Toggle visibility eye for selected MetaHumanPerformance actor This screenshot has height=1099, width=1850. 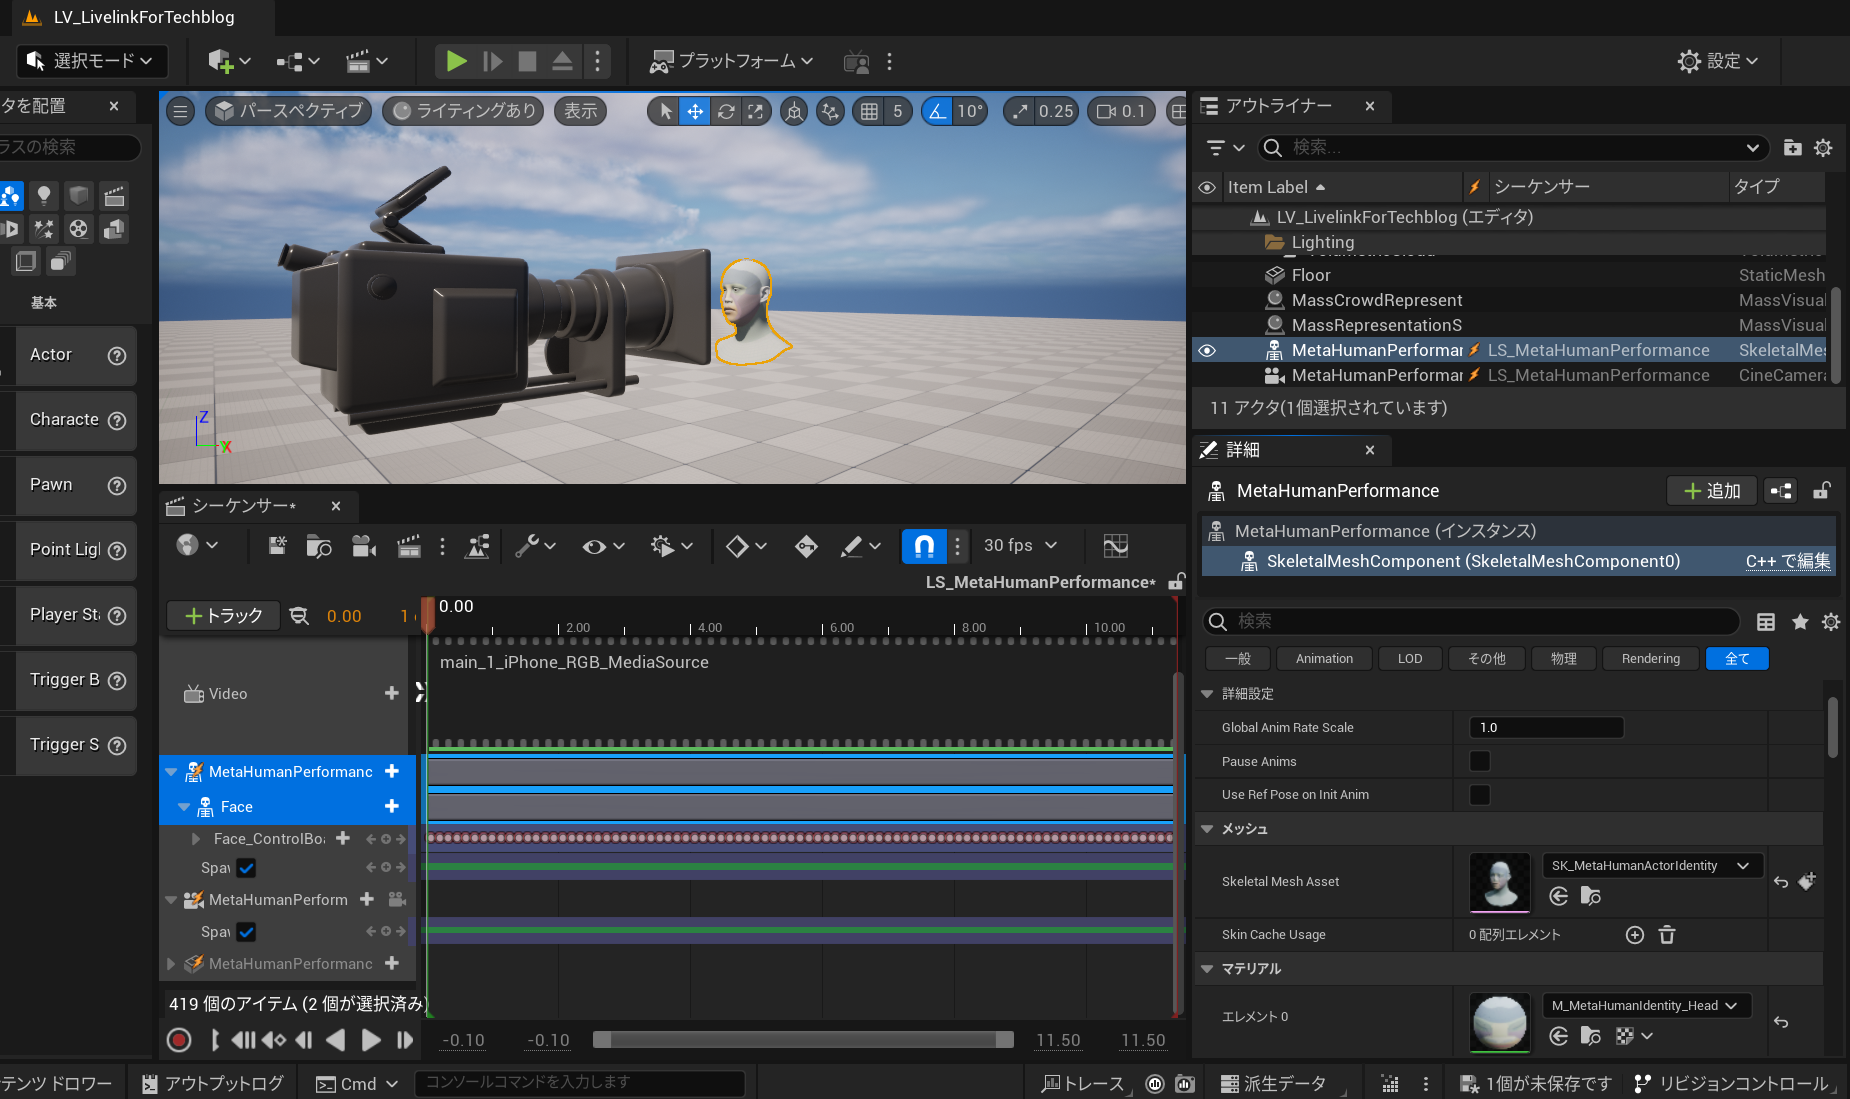coord(1207,351)
